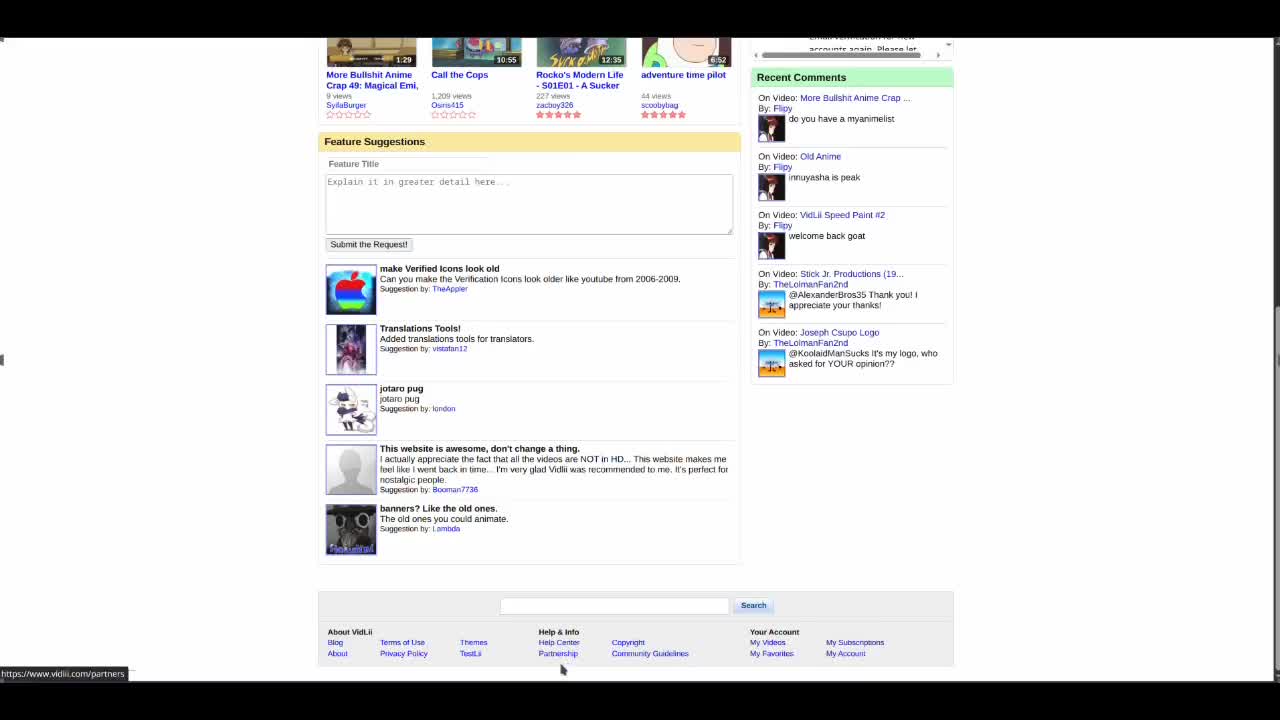Click the suggestion details text area

point(528,204)
